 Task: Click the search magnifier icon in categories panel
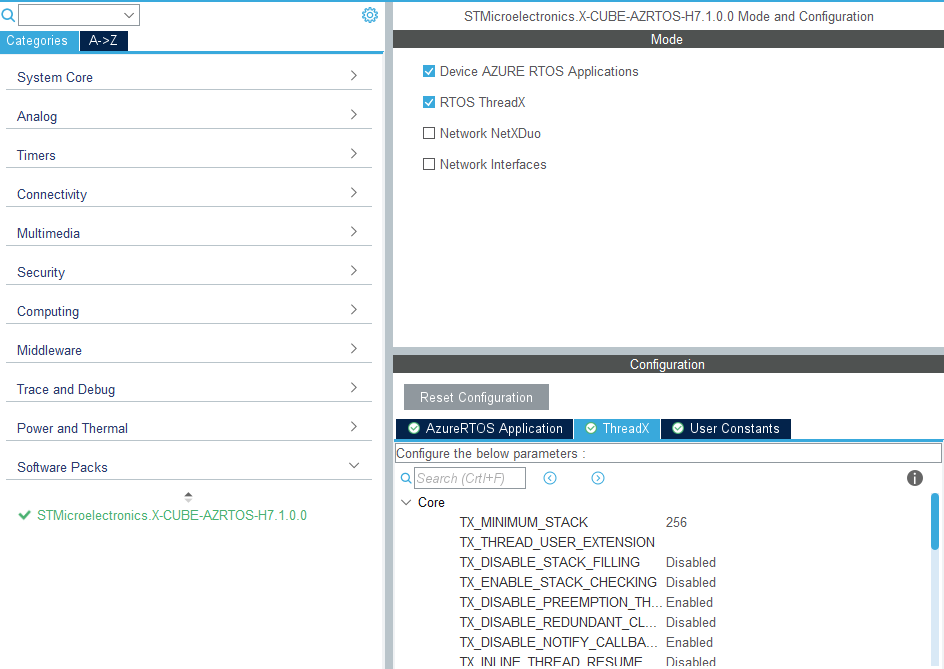(x=8, y=14)
